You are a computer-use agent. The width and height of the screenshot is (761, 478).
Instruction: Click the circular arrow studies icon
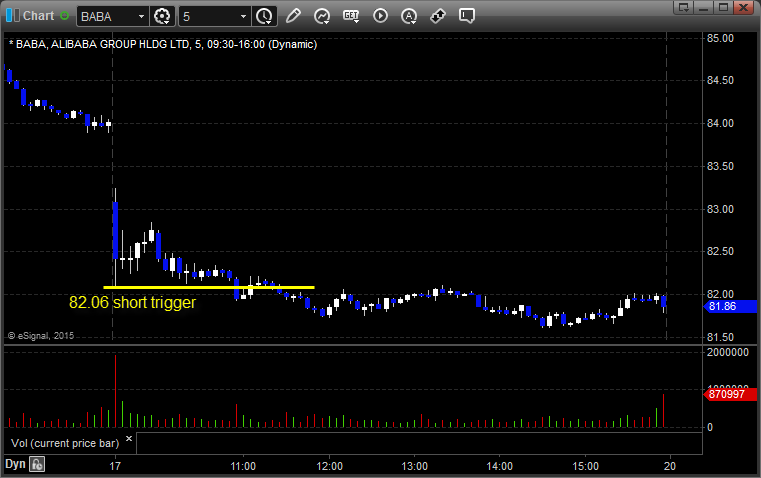pos(322,16)
